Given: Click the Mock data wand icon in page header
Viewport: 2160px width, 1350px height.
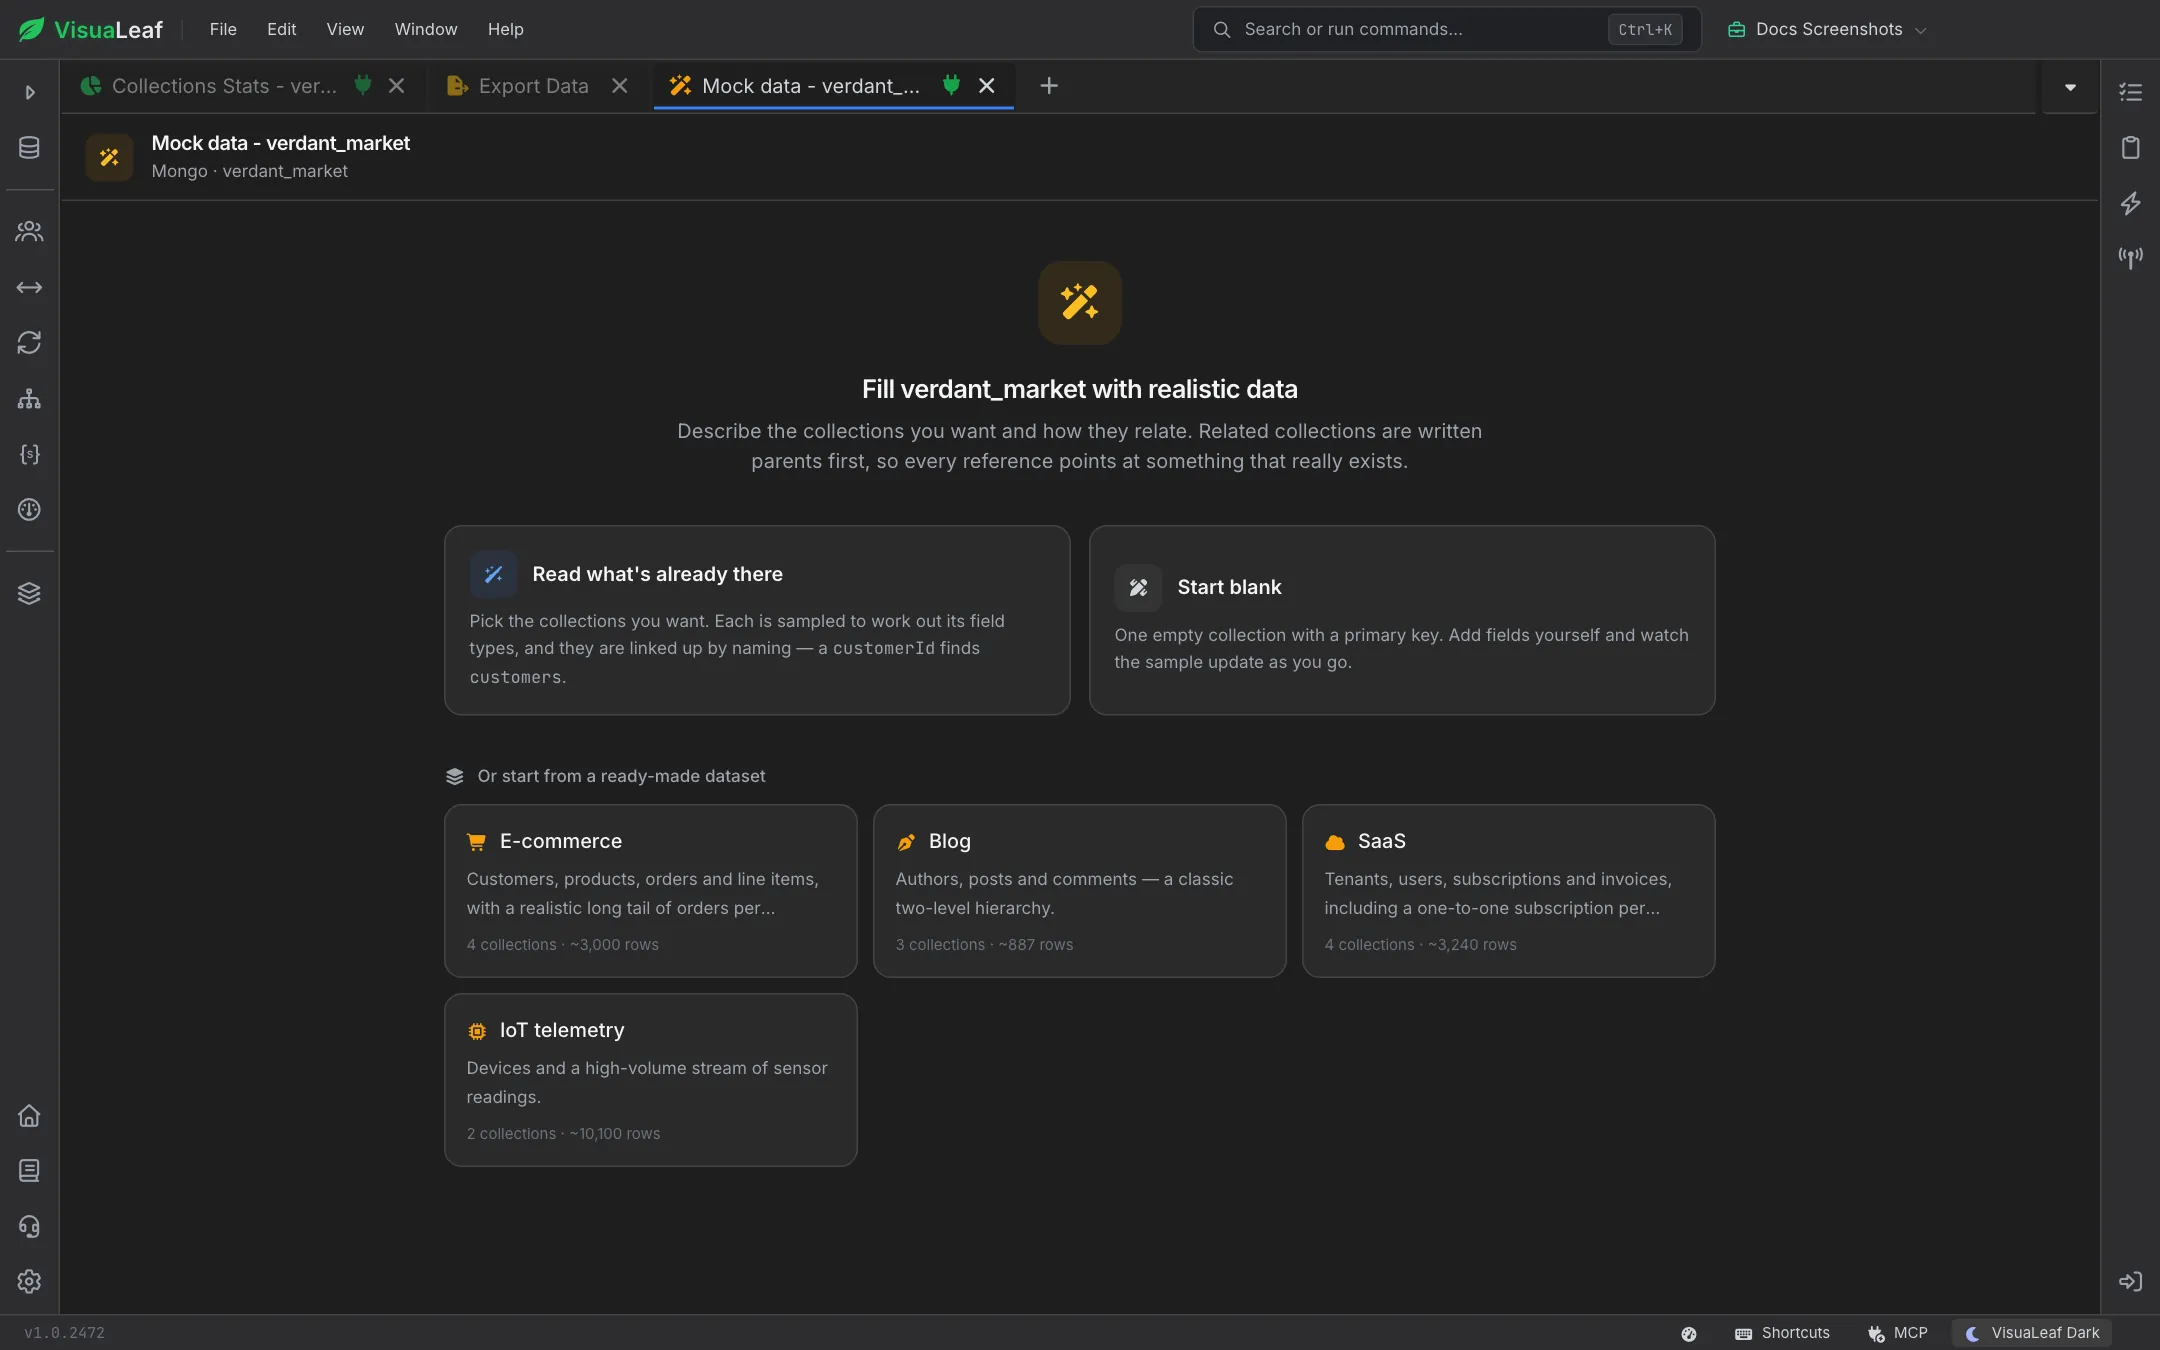Looking at the screenshot, I should [x=110, y=157].
